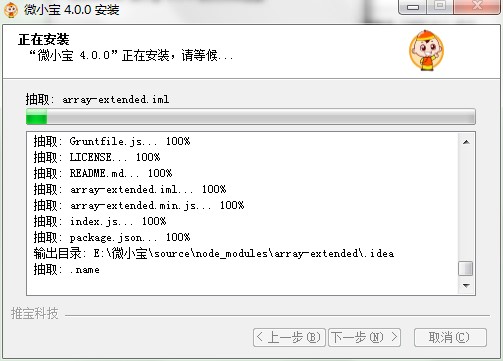
Task: Close the installer window
Action: pyautogui.click(x=477, y=6)
